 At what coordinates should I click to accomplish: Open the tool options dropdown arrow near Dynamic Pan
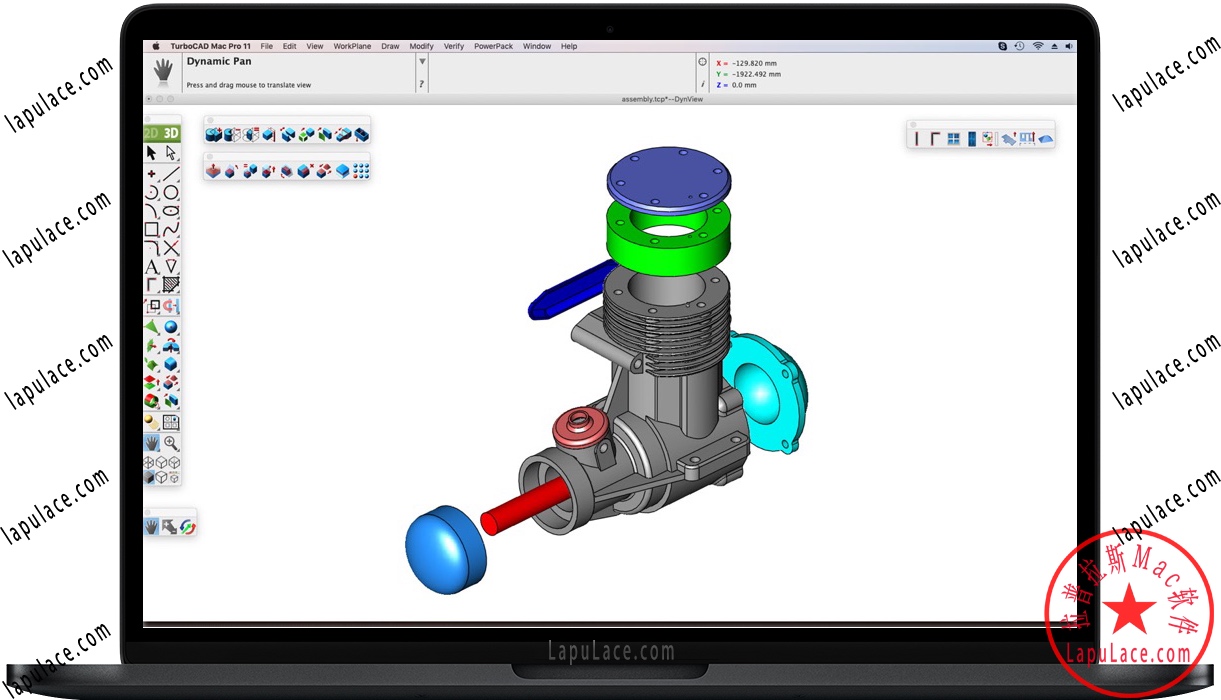coord(422,61)
